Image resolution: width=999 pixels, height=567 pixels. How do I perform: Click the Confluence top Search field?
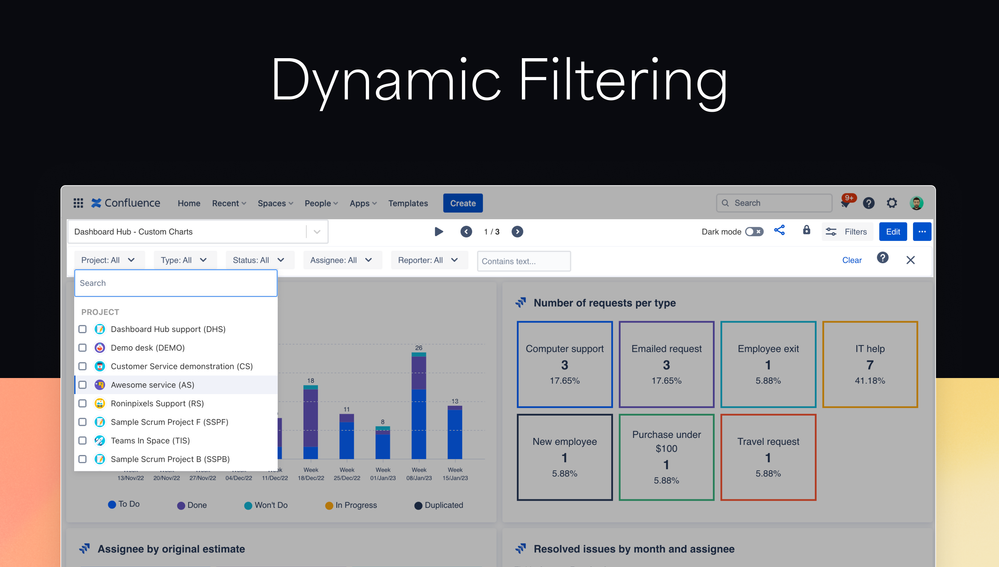(774, 203)
